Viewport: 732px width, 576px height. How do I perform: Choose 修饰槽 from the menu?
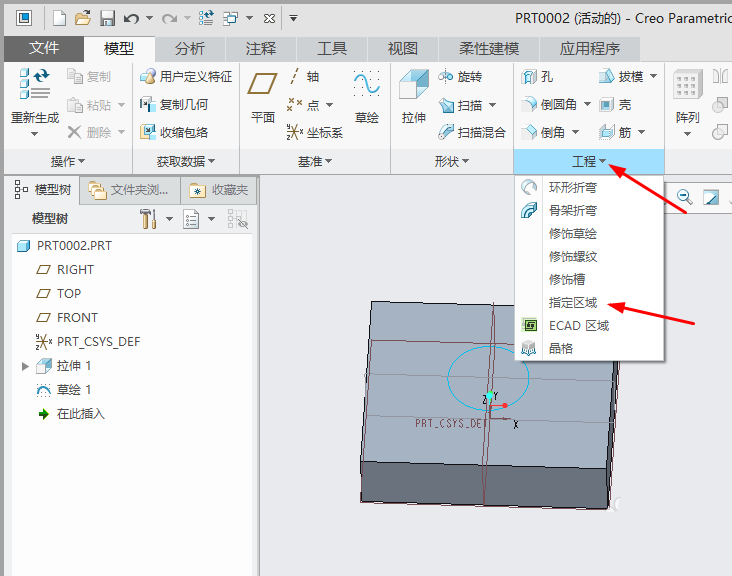[x=589, y=279]
